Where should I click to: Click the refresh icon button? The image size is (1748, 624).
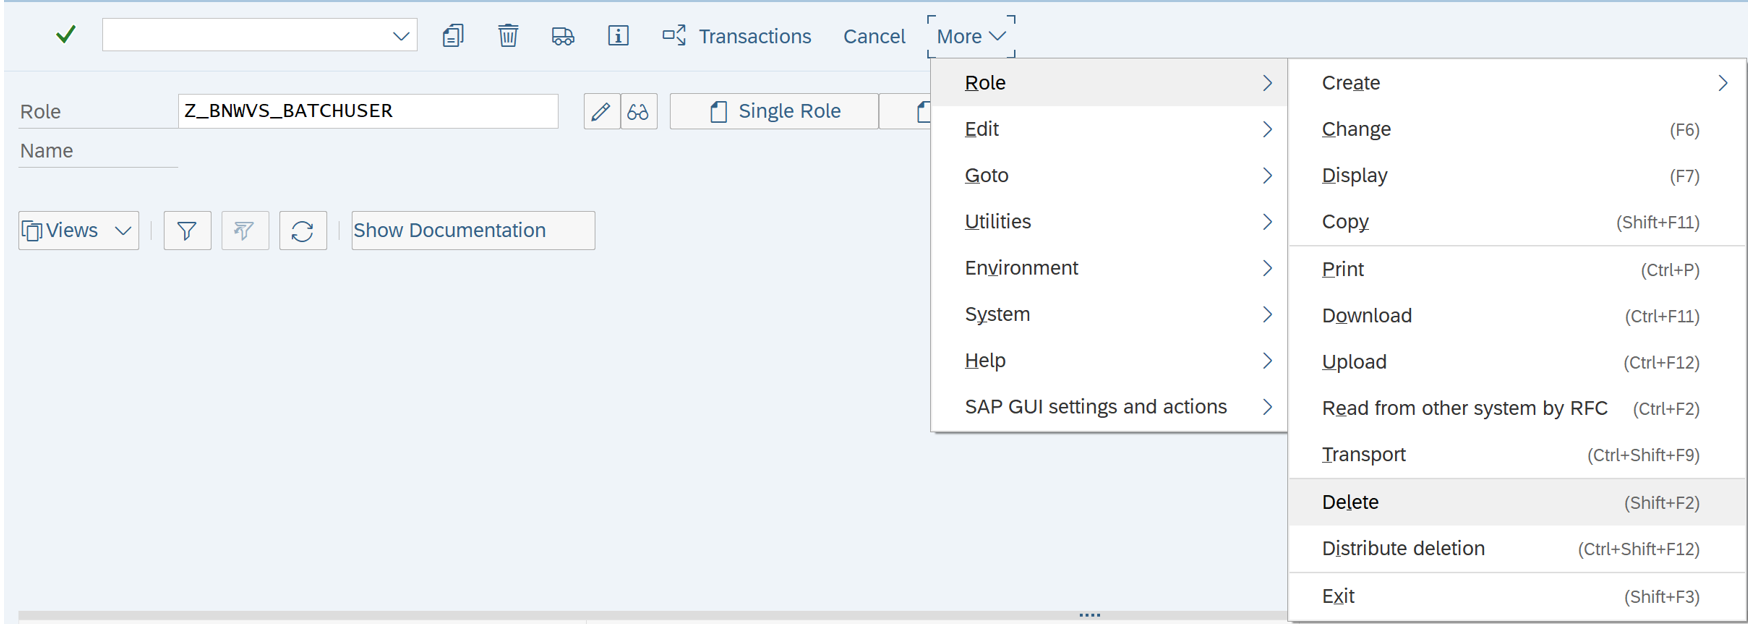pos(303,231)
